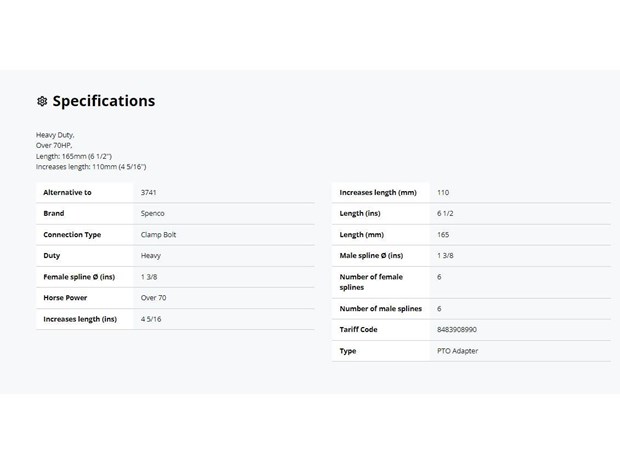Click the Heavy Duty description line

[55, 135]
